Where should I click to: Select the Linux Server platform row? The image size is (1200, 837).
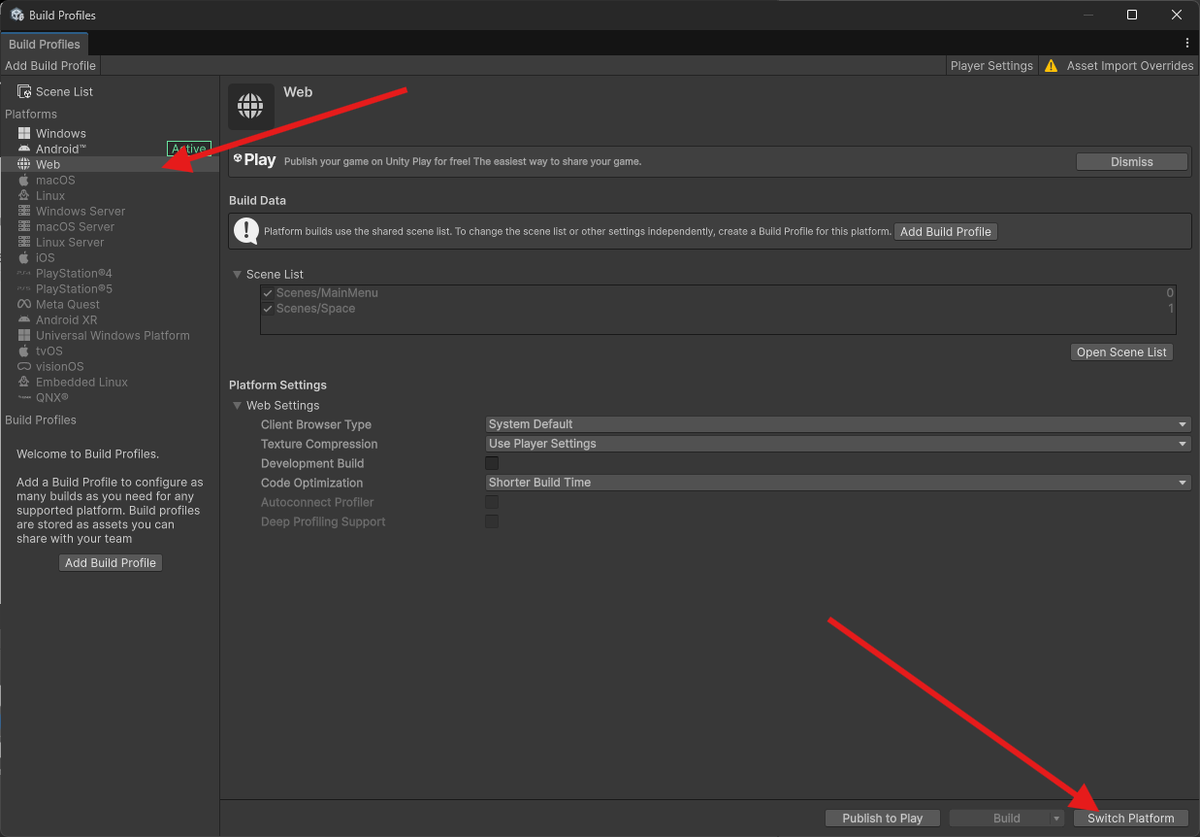click(110, 242)
